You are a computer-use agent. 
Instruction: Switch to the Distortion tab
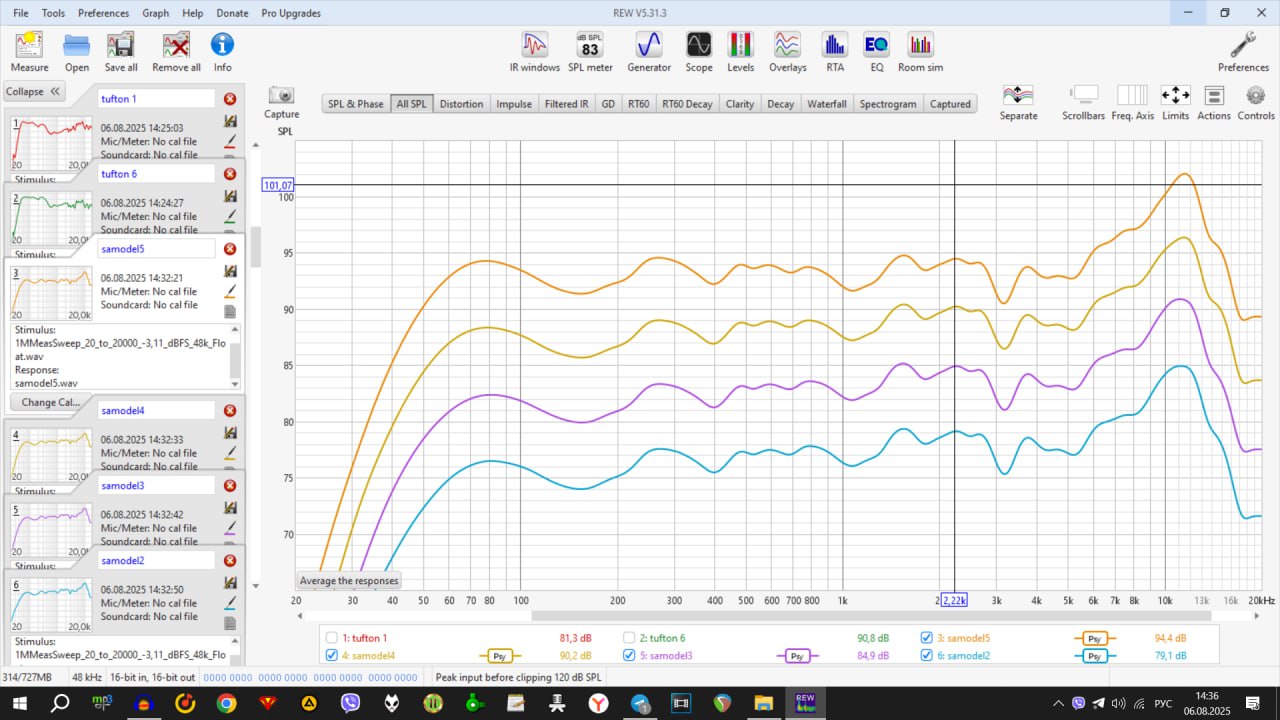pos(461,104)
